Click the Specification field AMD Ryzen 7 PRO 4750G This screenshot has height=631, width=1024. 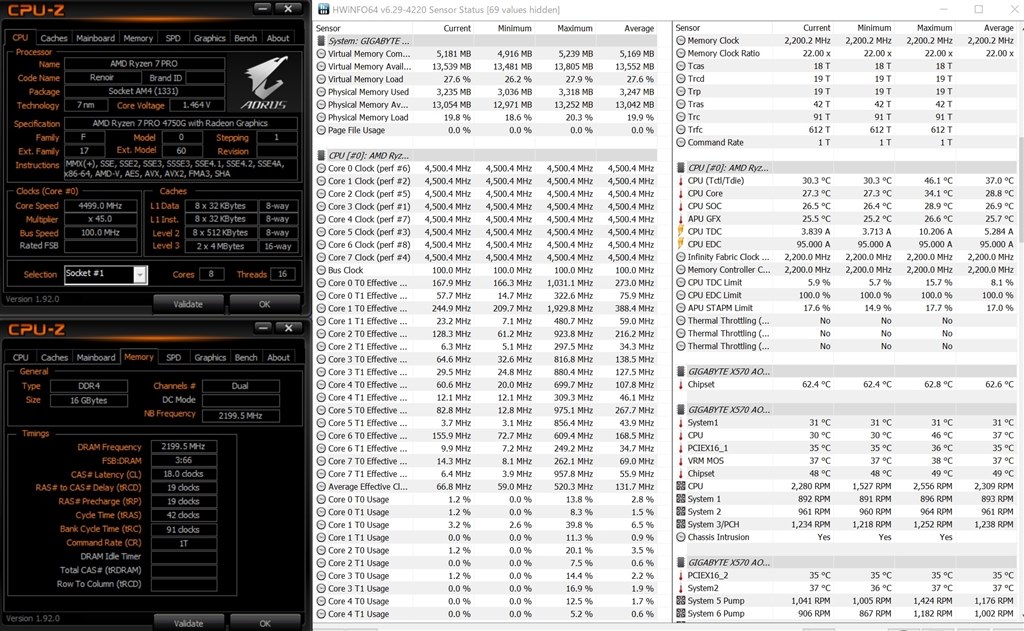(180, 123)
